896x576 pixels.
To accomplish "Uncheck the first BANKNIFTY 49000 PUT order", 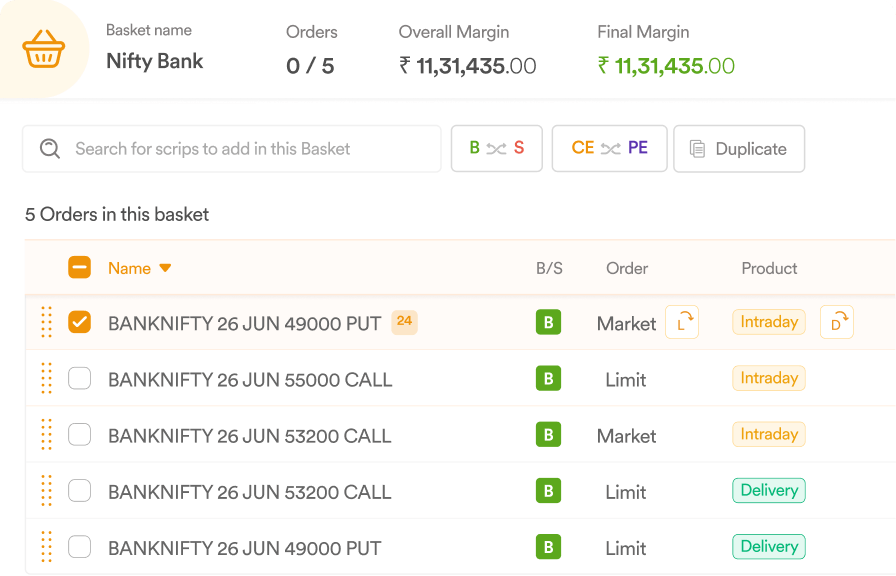I will click(x=79, y=322).
